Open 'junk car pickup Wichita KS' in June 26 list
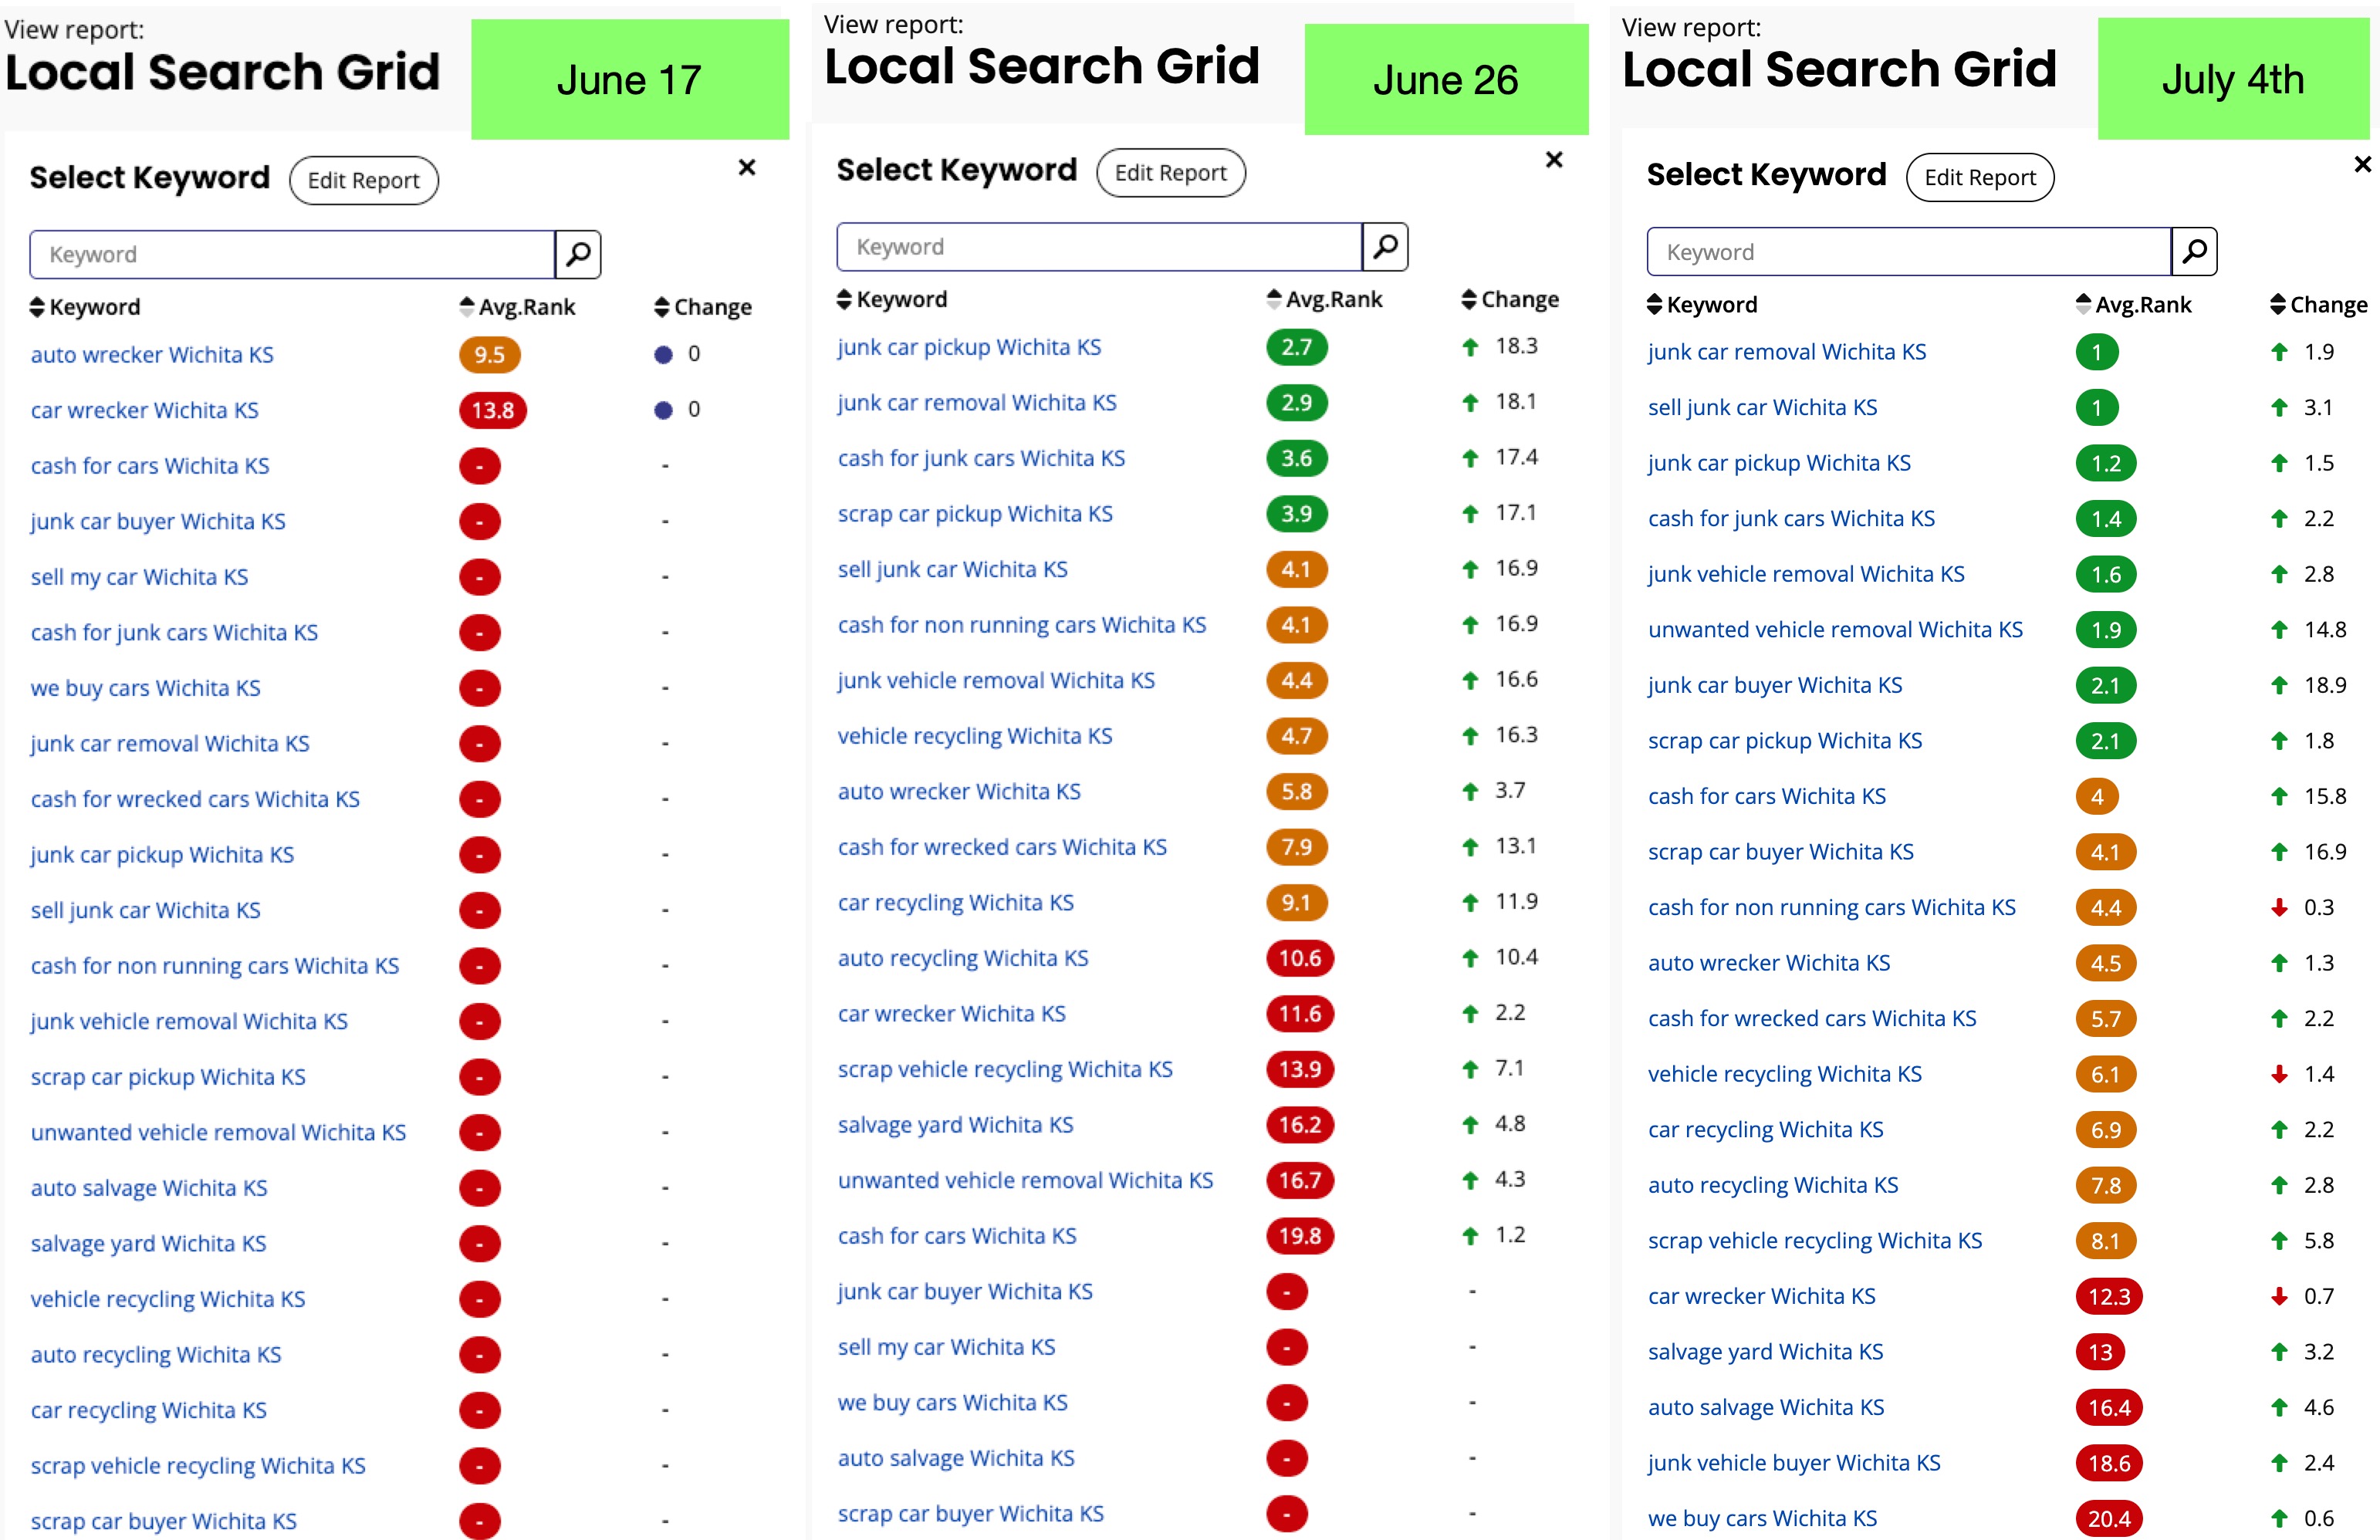The height and width of the screenshot is (1540, 2380). point(969,347)
